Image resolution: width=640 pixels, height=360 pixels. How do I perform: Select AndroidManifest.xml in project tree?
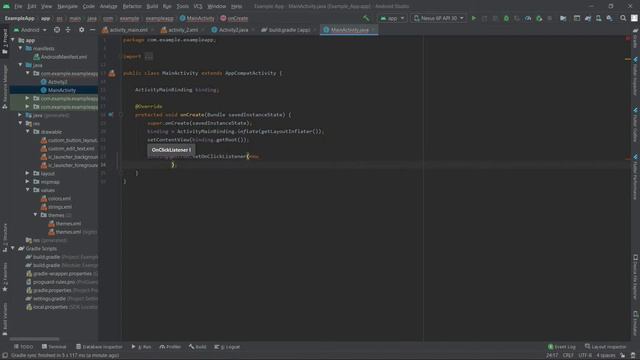tap(60, 57)
